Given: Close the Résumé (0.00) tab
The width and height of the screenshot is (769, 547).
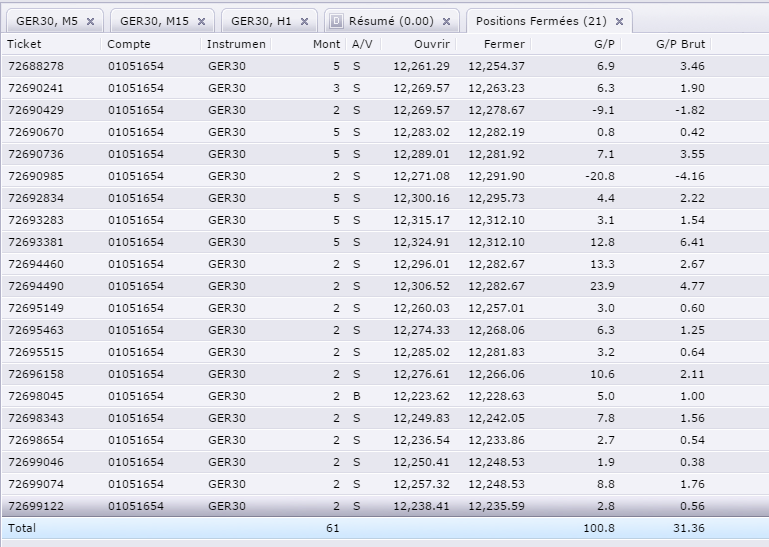Looking at the screenshot, I should click(x=446, y=22).
